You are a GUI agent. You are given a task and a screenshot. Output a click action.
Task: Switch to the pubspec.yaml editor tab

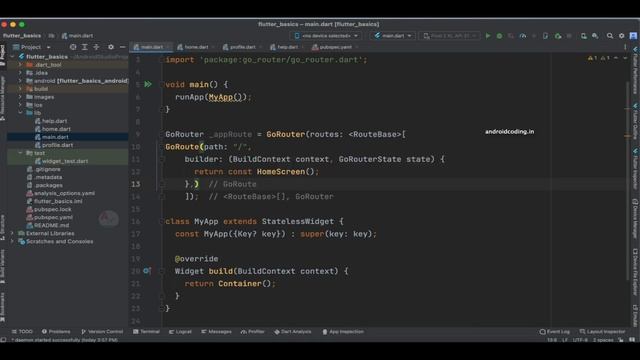point(336,47)
